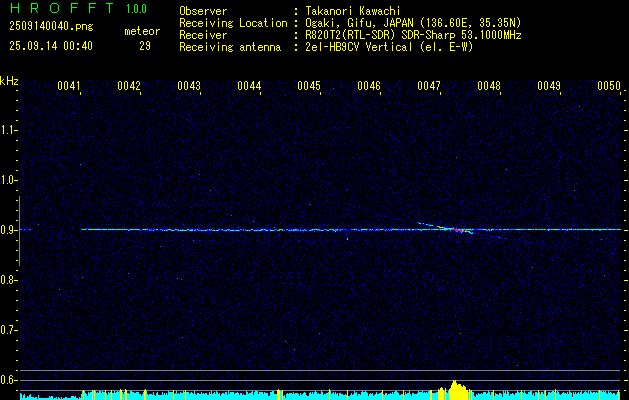Click the 0049 time marker
This screenshot has width=629, height=400.
[549, 86]
